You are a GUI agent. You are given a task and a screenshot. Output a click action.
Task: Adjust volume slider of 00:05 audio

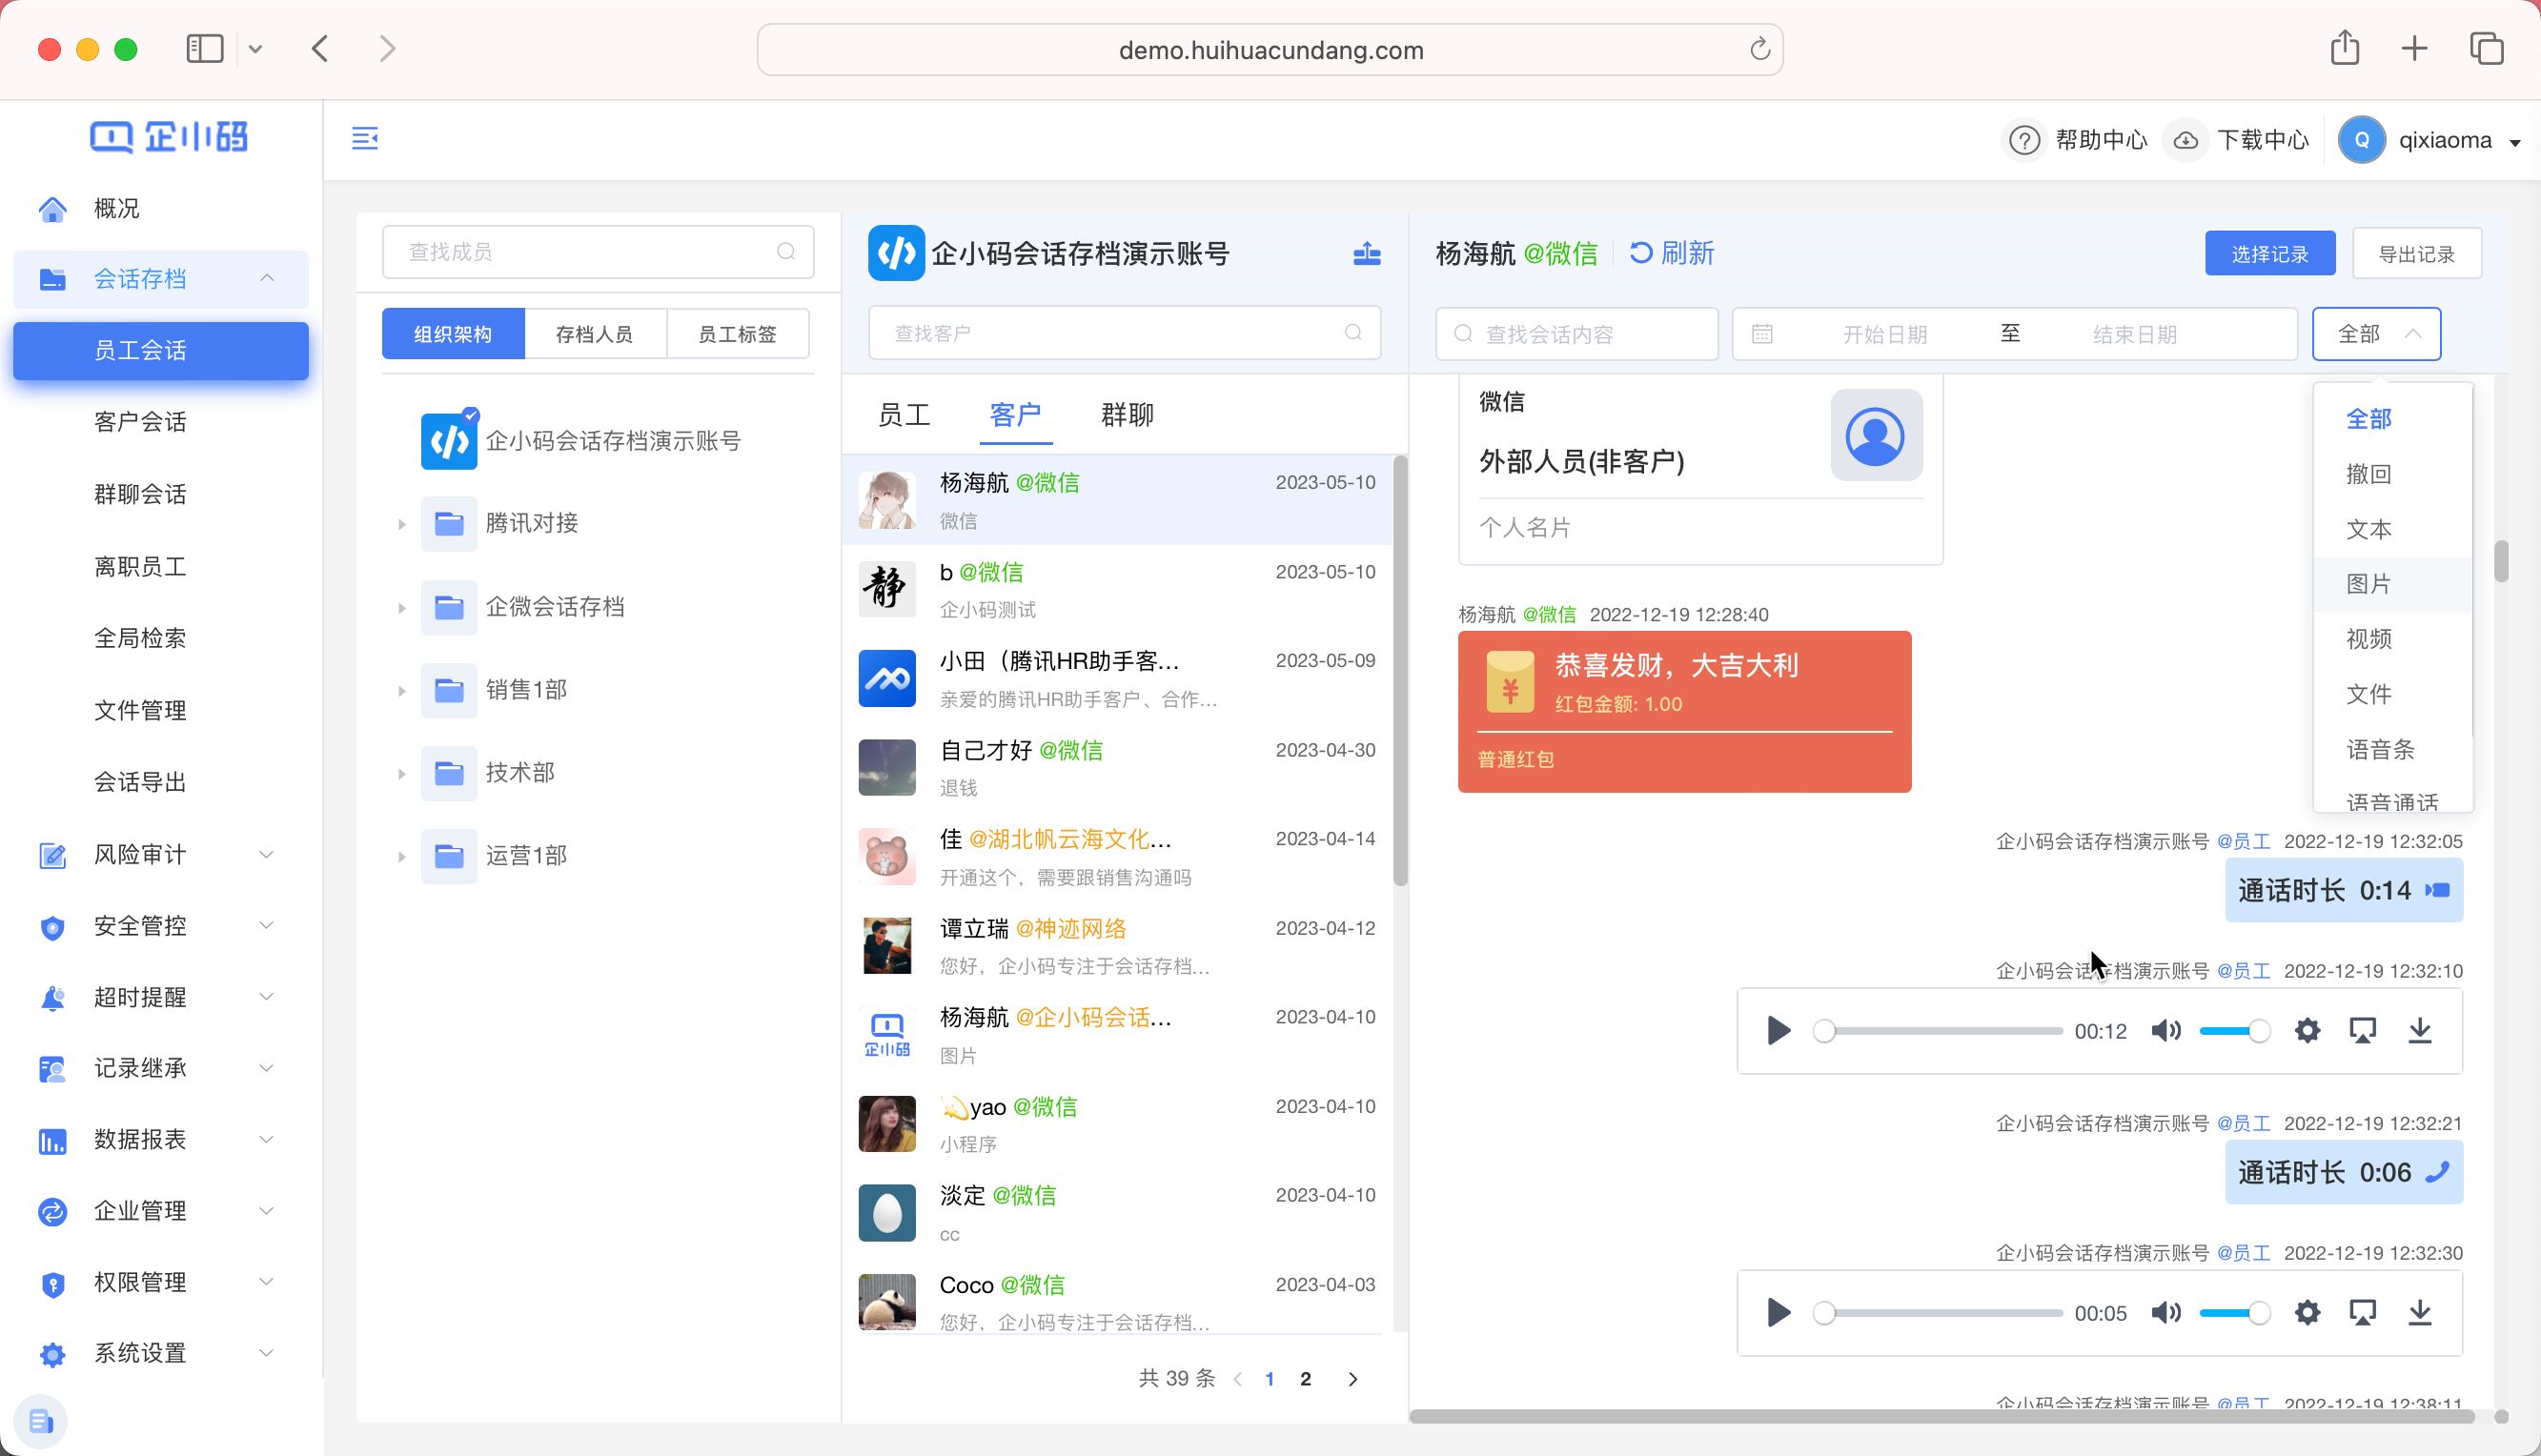(x=2235, y=1313)
